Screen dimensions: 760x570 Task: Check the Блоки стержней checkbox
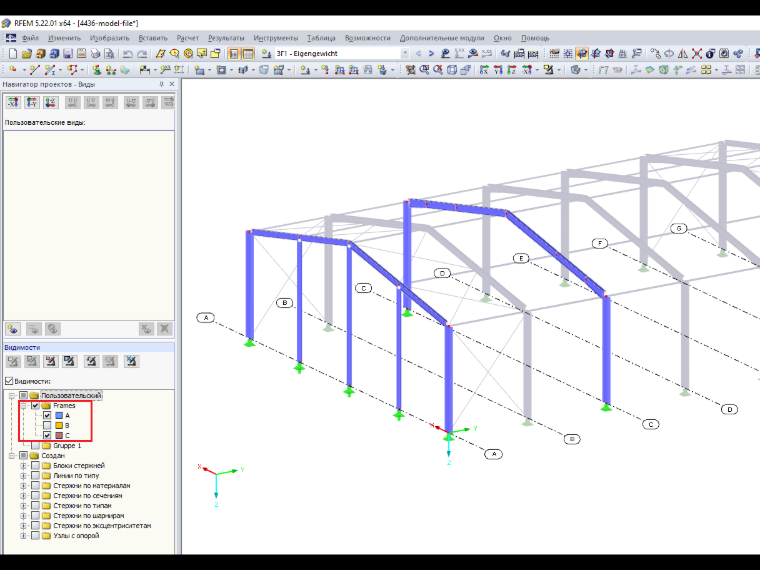click(35, 465)
